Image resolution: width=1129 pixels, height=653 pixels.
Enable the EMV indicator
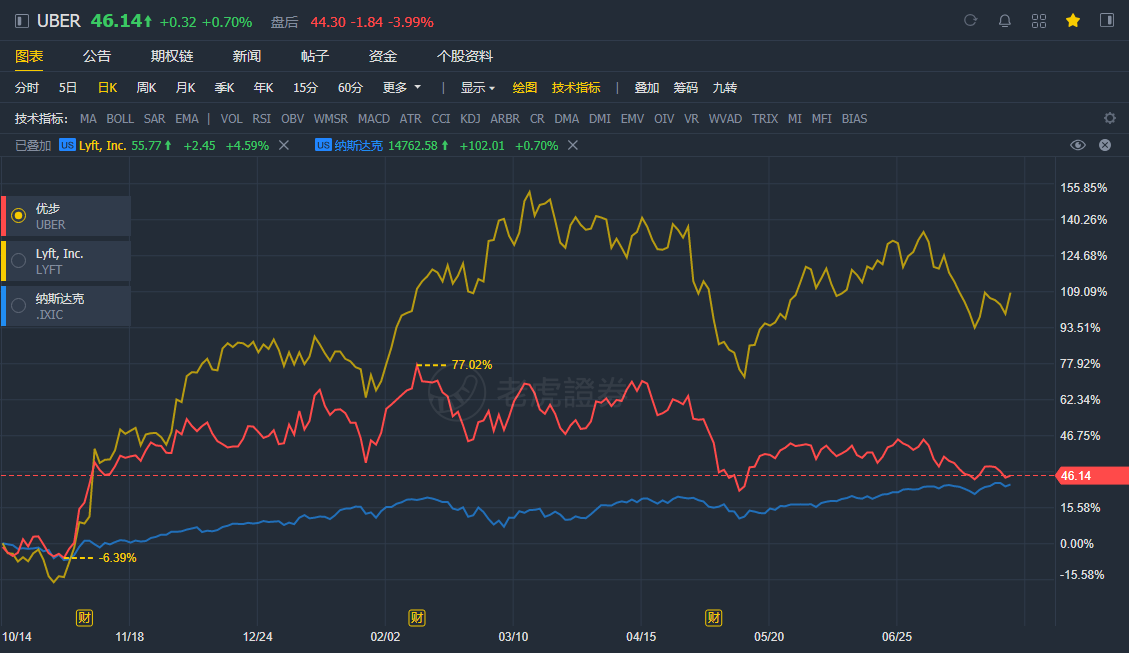coord(632,119)
